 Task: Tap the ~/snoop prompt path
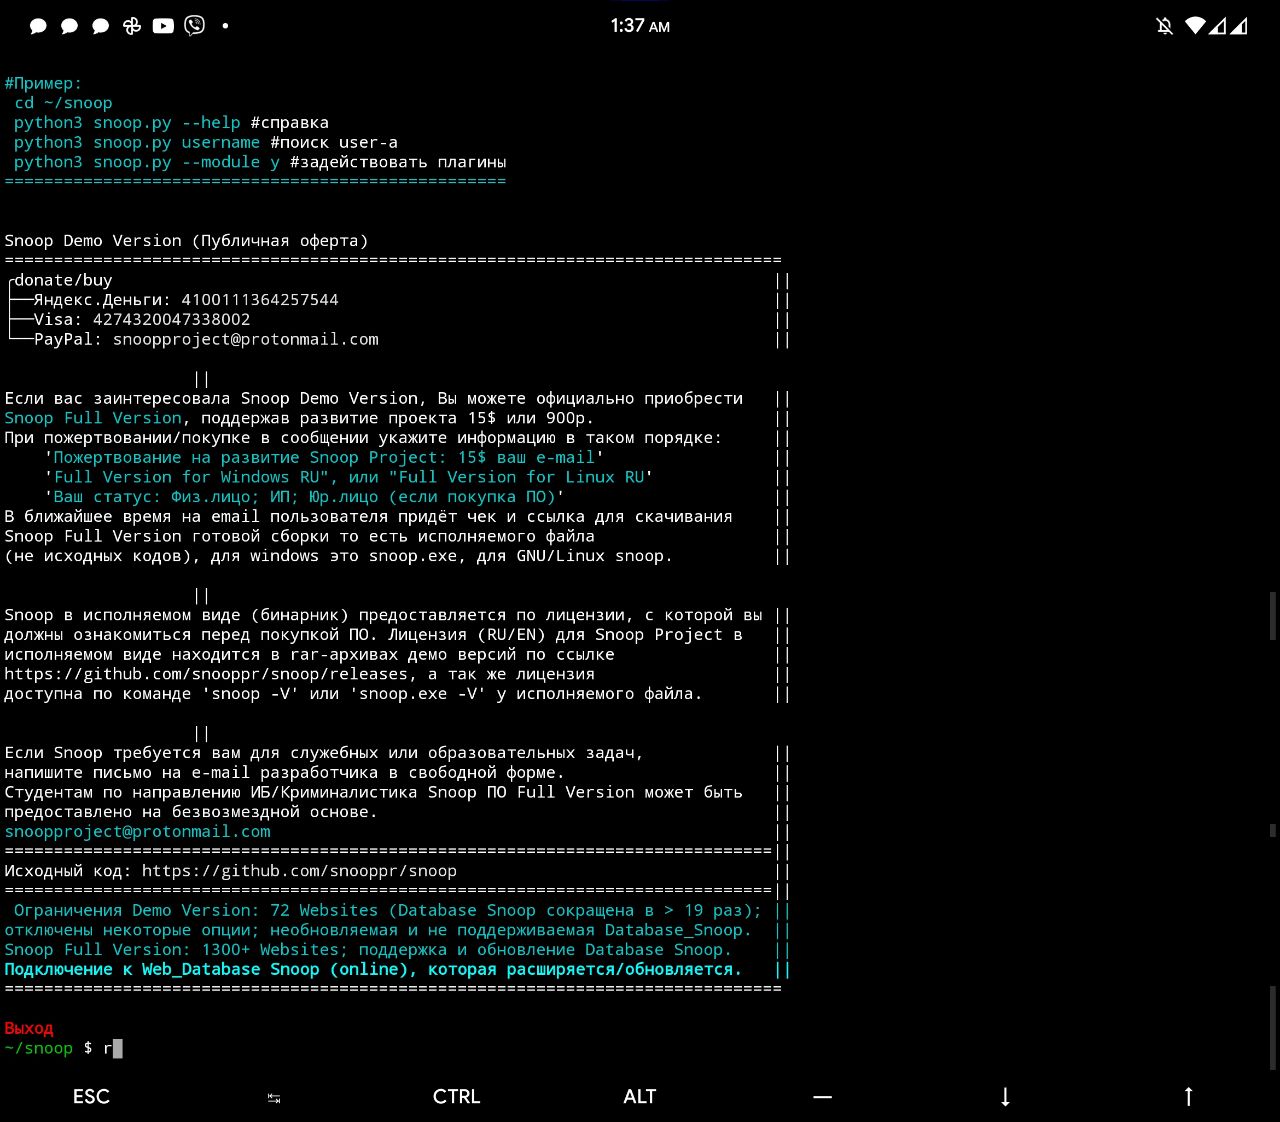point(39,1048)
